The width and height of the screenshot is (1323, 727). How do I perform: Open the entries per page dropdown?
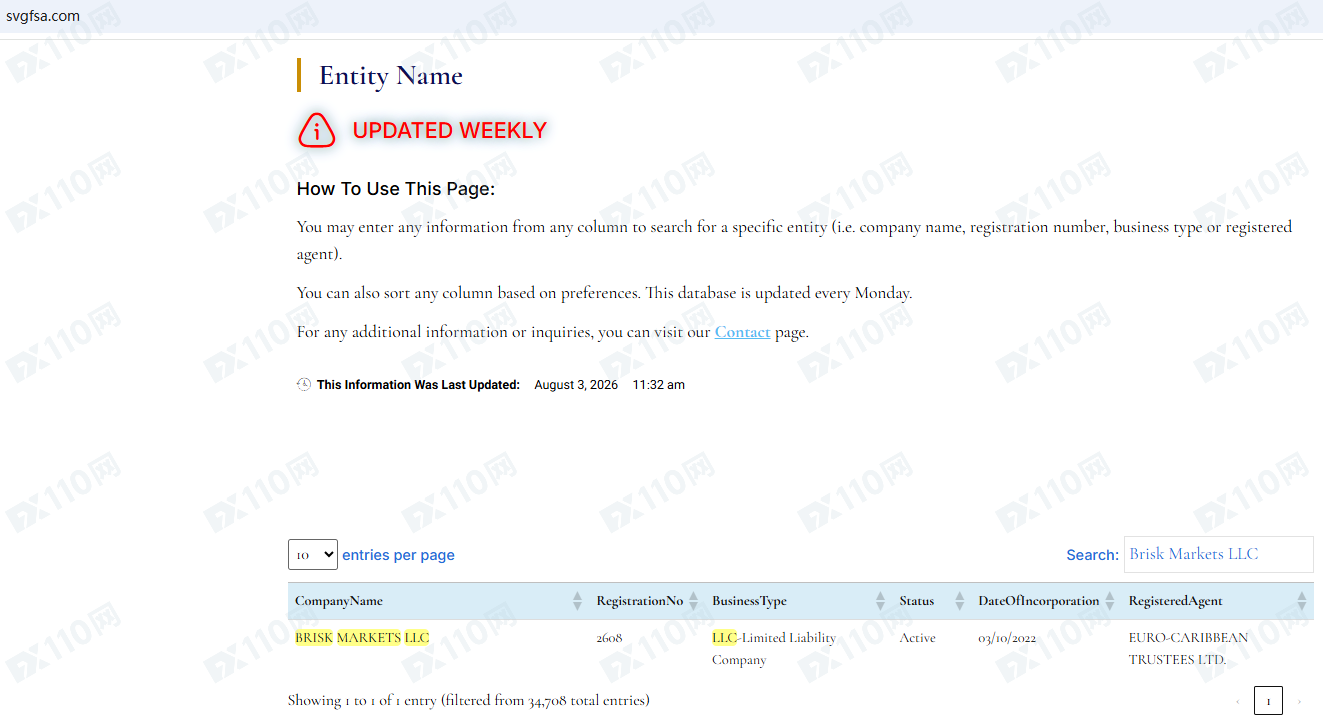tap(313, 555)
